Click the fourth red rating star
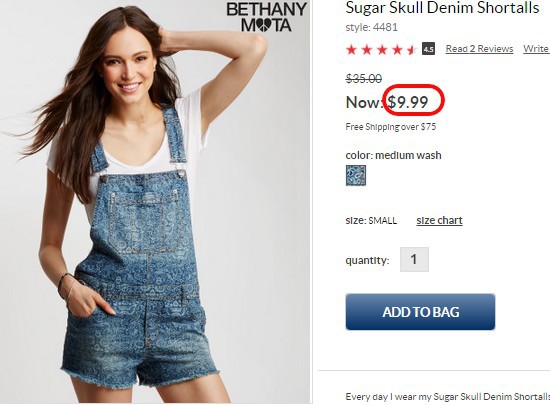 (x=398, y=49)
